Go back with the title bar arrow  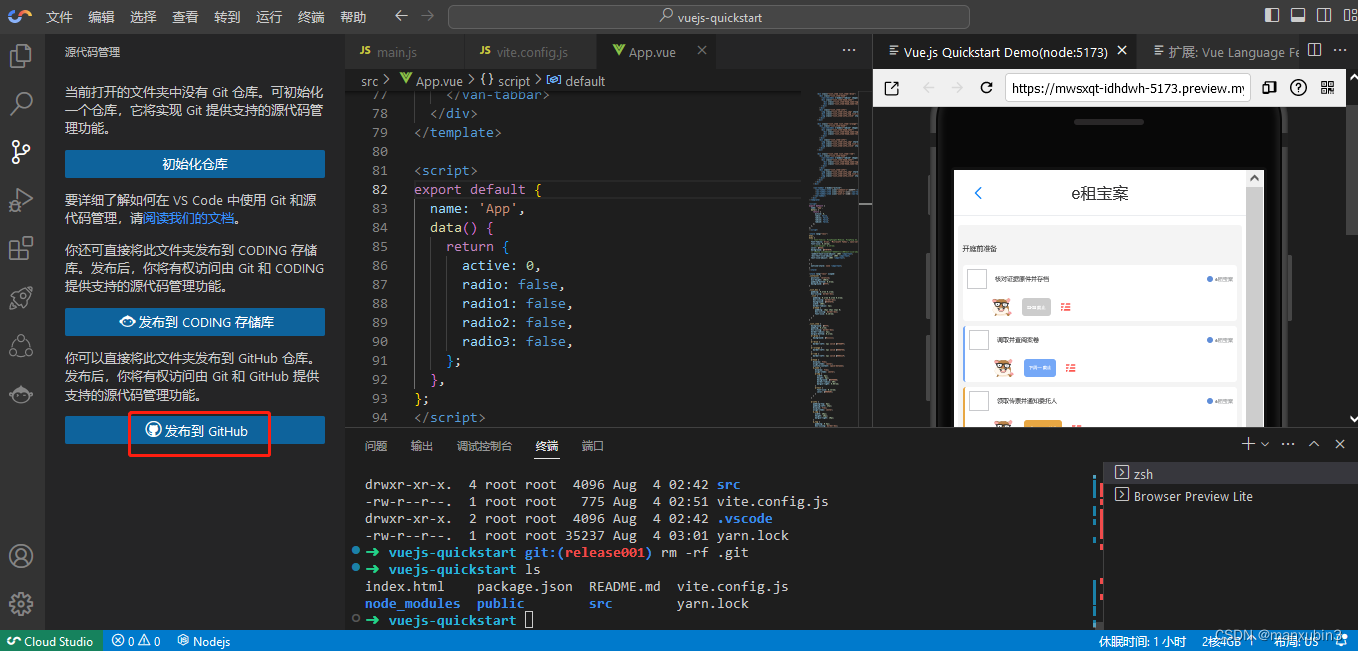402,16
